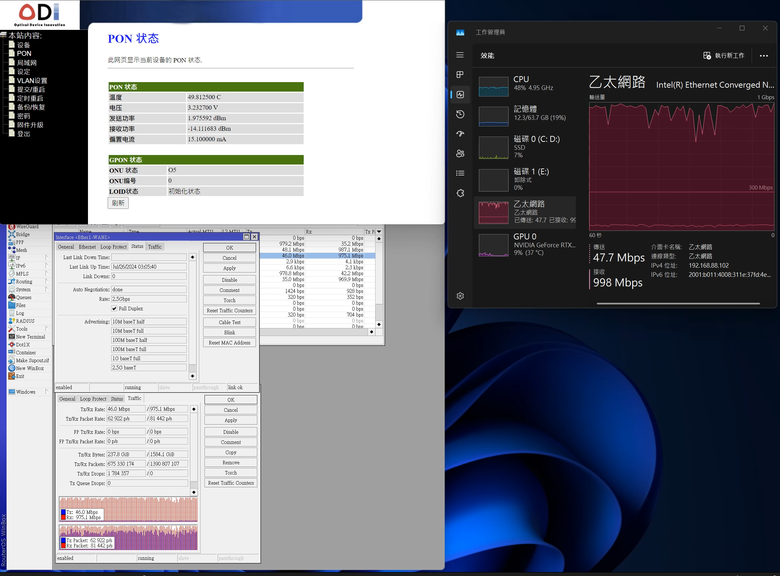
Task: Select 記憶體 memory in performance list
Action: tap(526, 115)
